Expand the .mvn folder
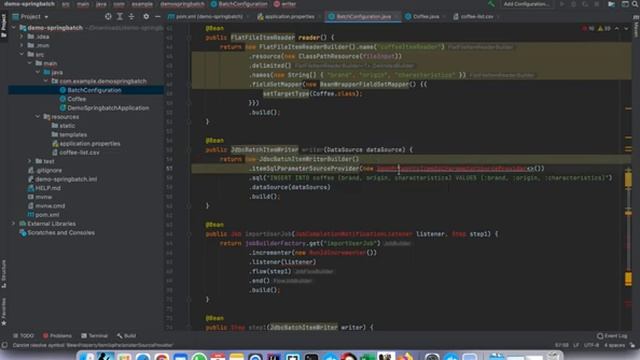Viewport: 640px width, 360px height. [x=22, y=46]
